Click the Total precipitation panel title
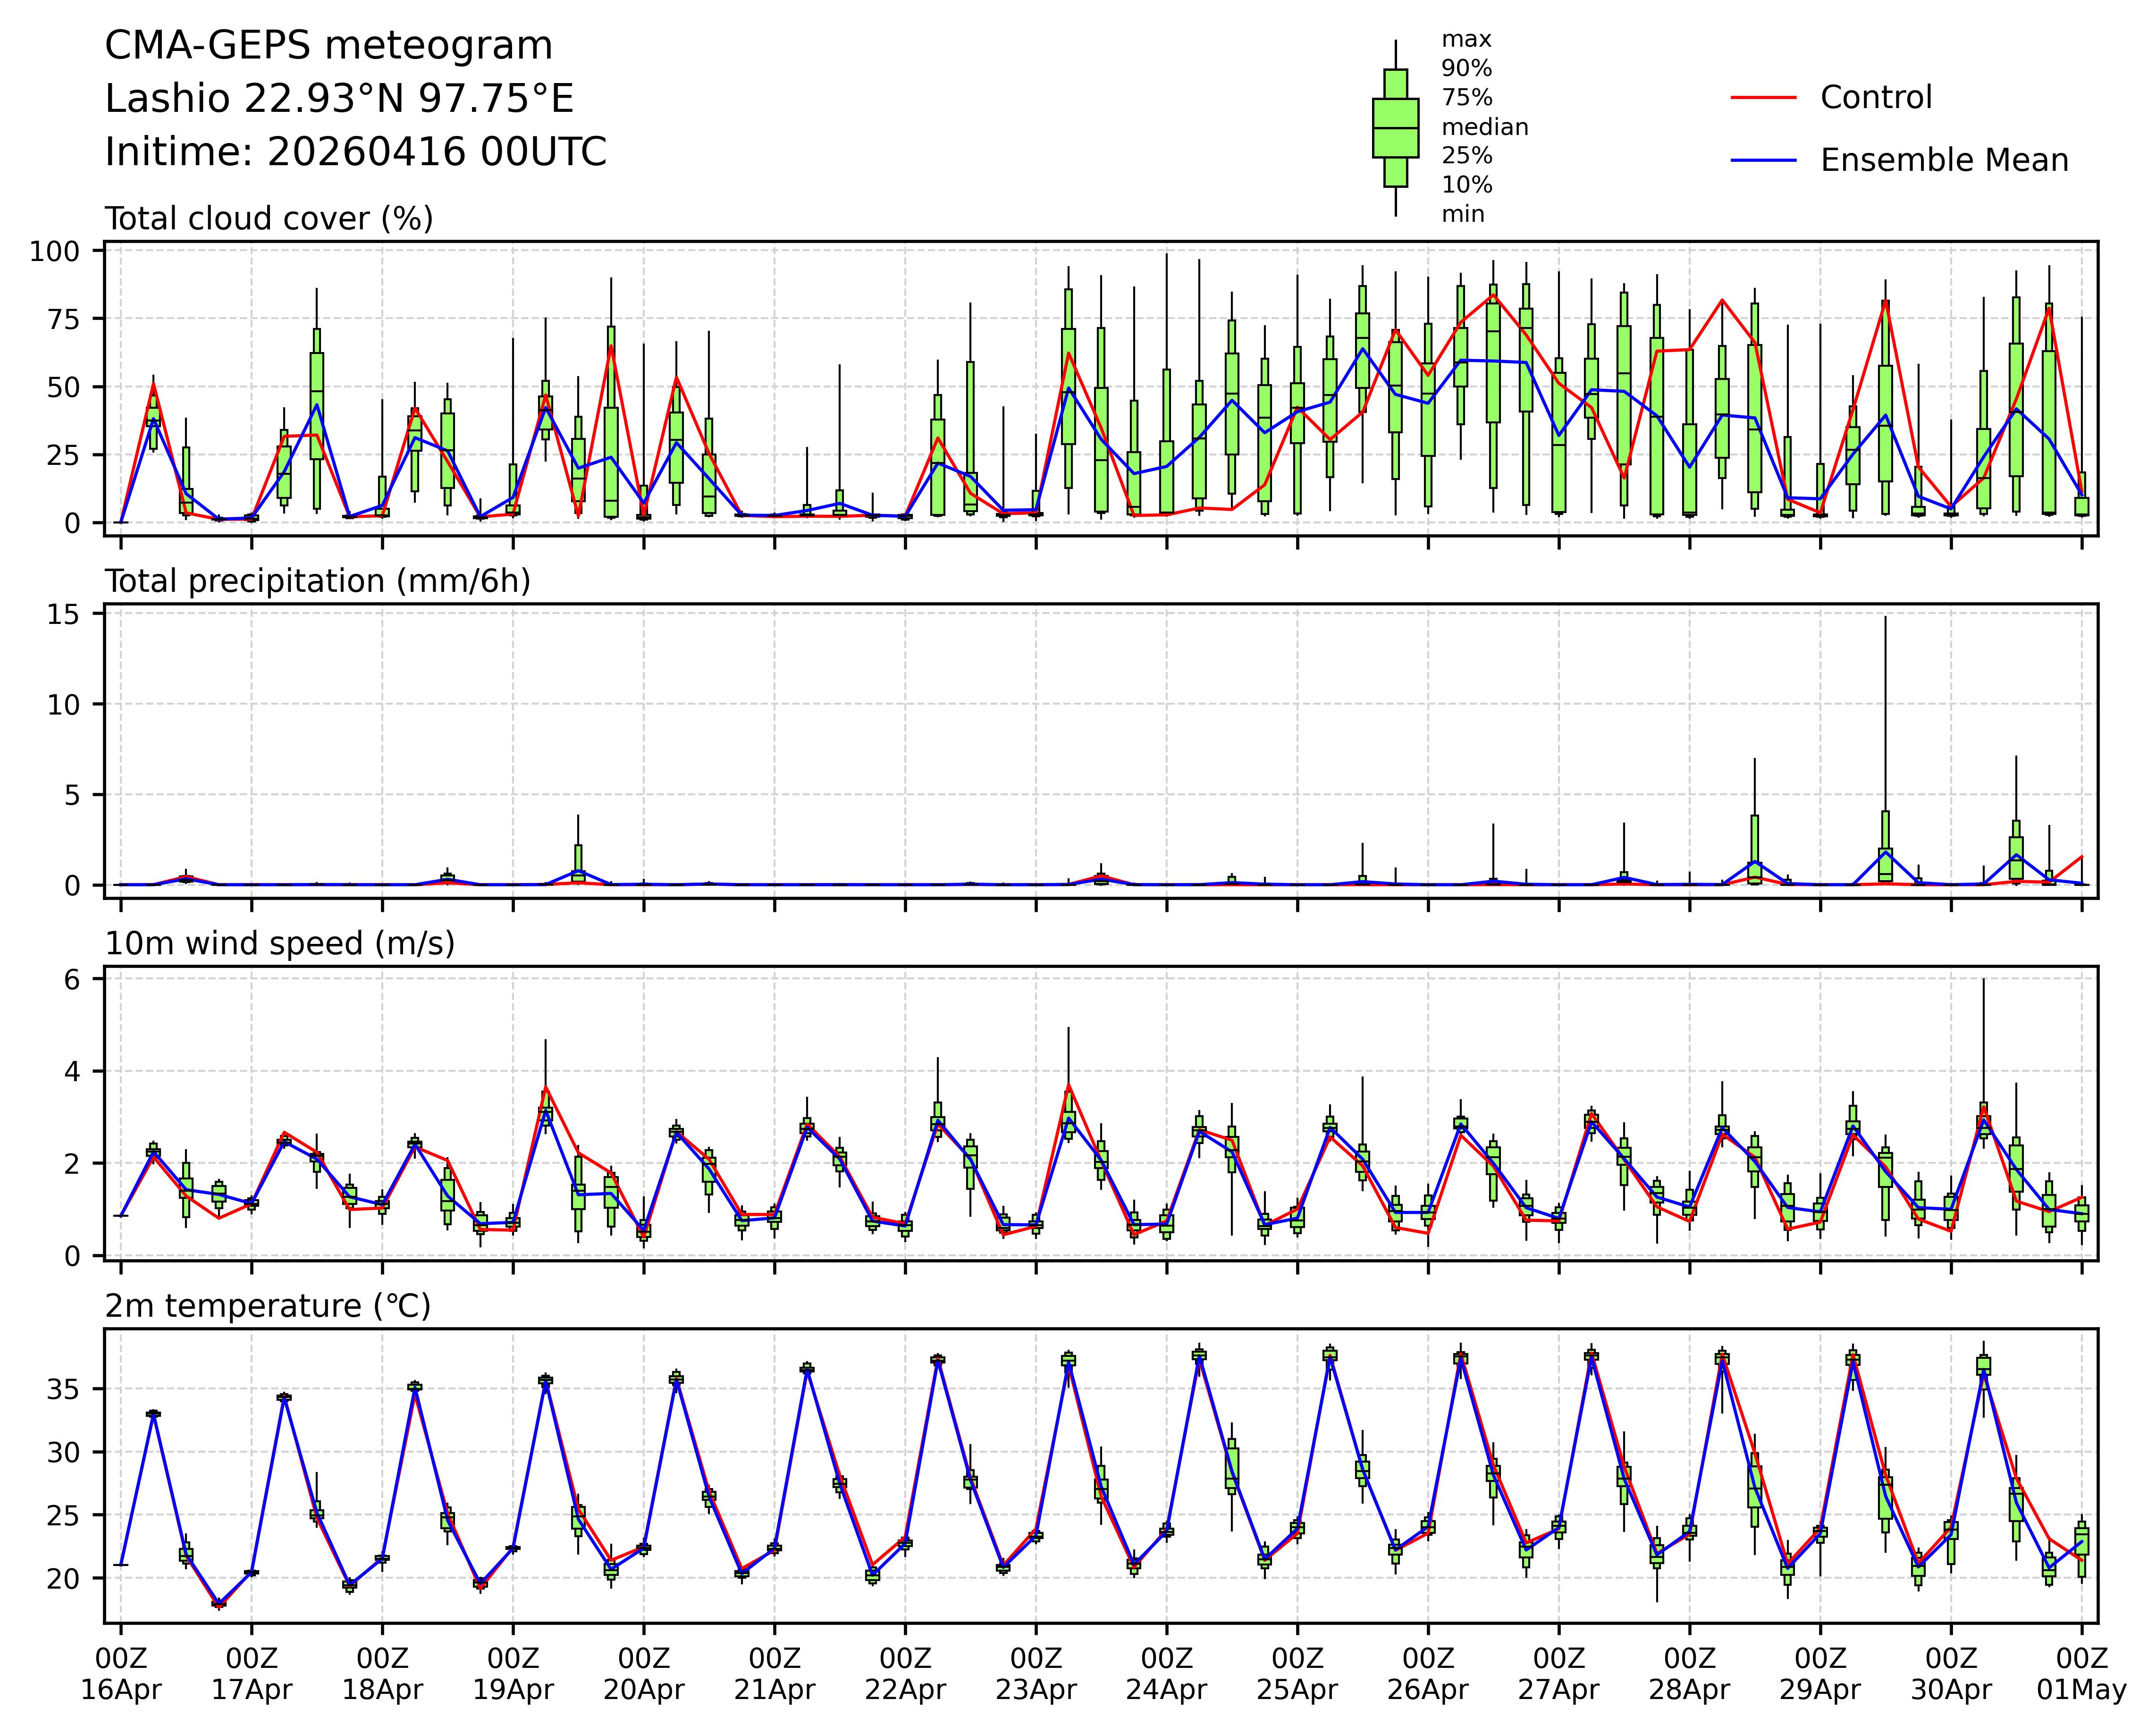Screen dimensions: 2156x1733 317,581
